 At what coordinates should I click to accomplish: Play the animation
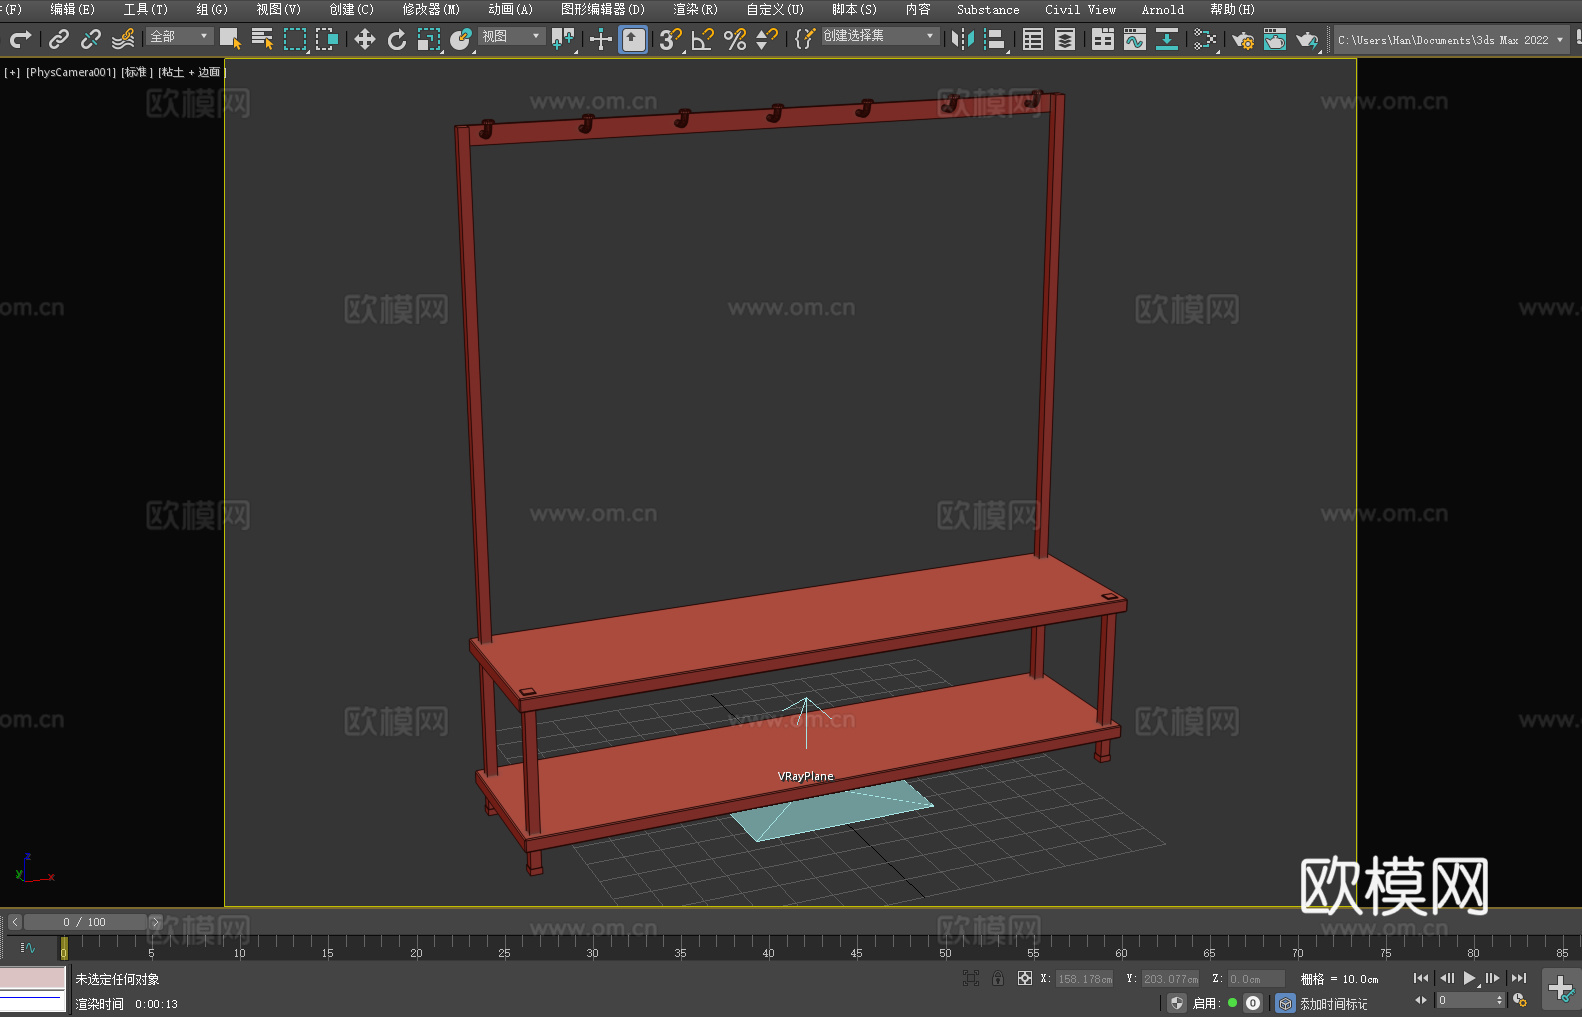coord(1469,978)
